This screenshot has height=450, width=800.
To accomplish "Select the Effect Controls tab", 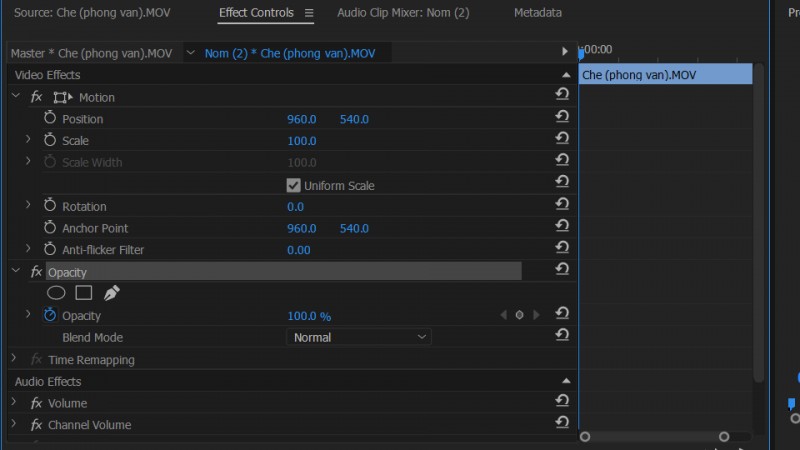I will point(256,13).
